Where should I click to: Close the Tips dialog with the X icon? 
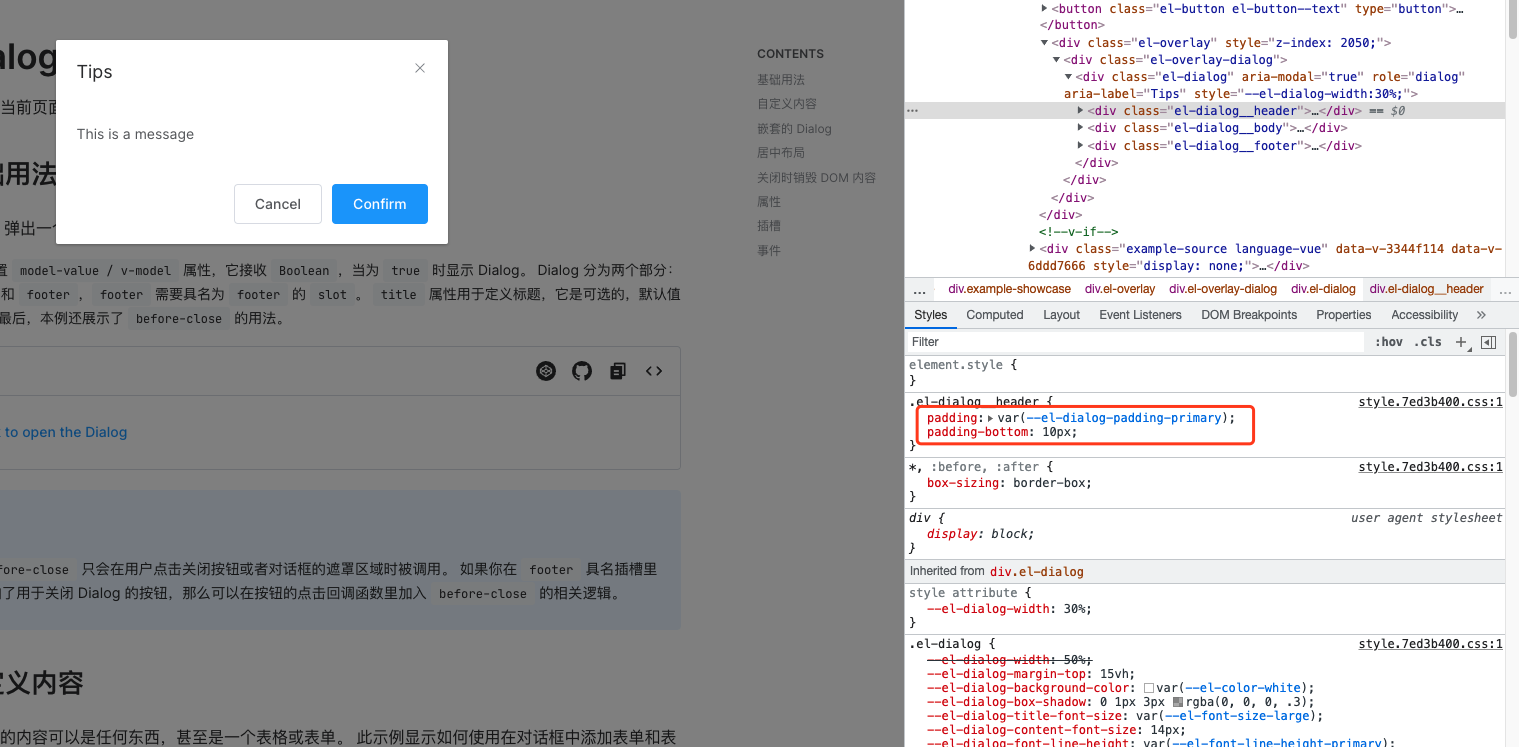point(420,68)
